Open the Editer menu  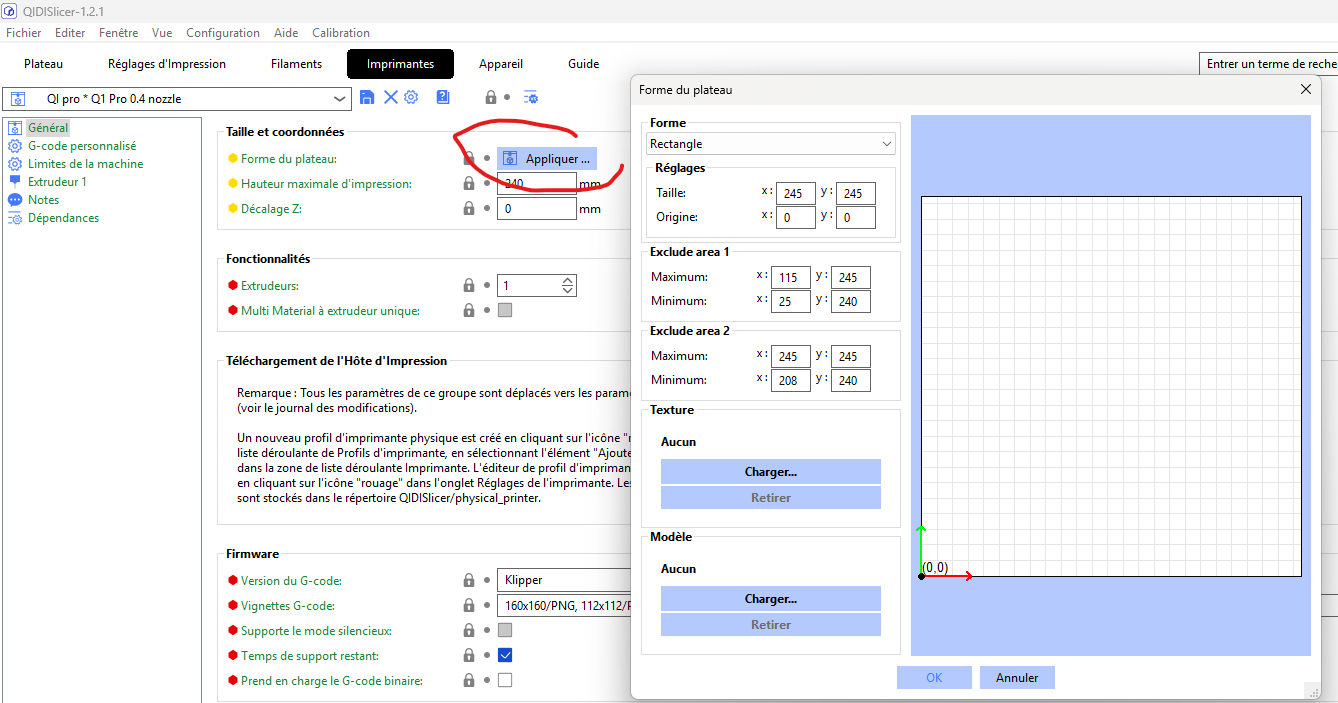pyautogui.click(x=70, y=33)
